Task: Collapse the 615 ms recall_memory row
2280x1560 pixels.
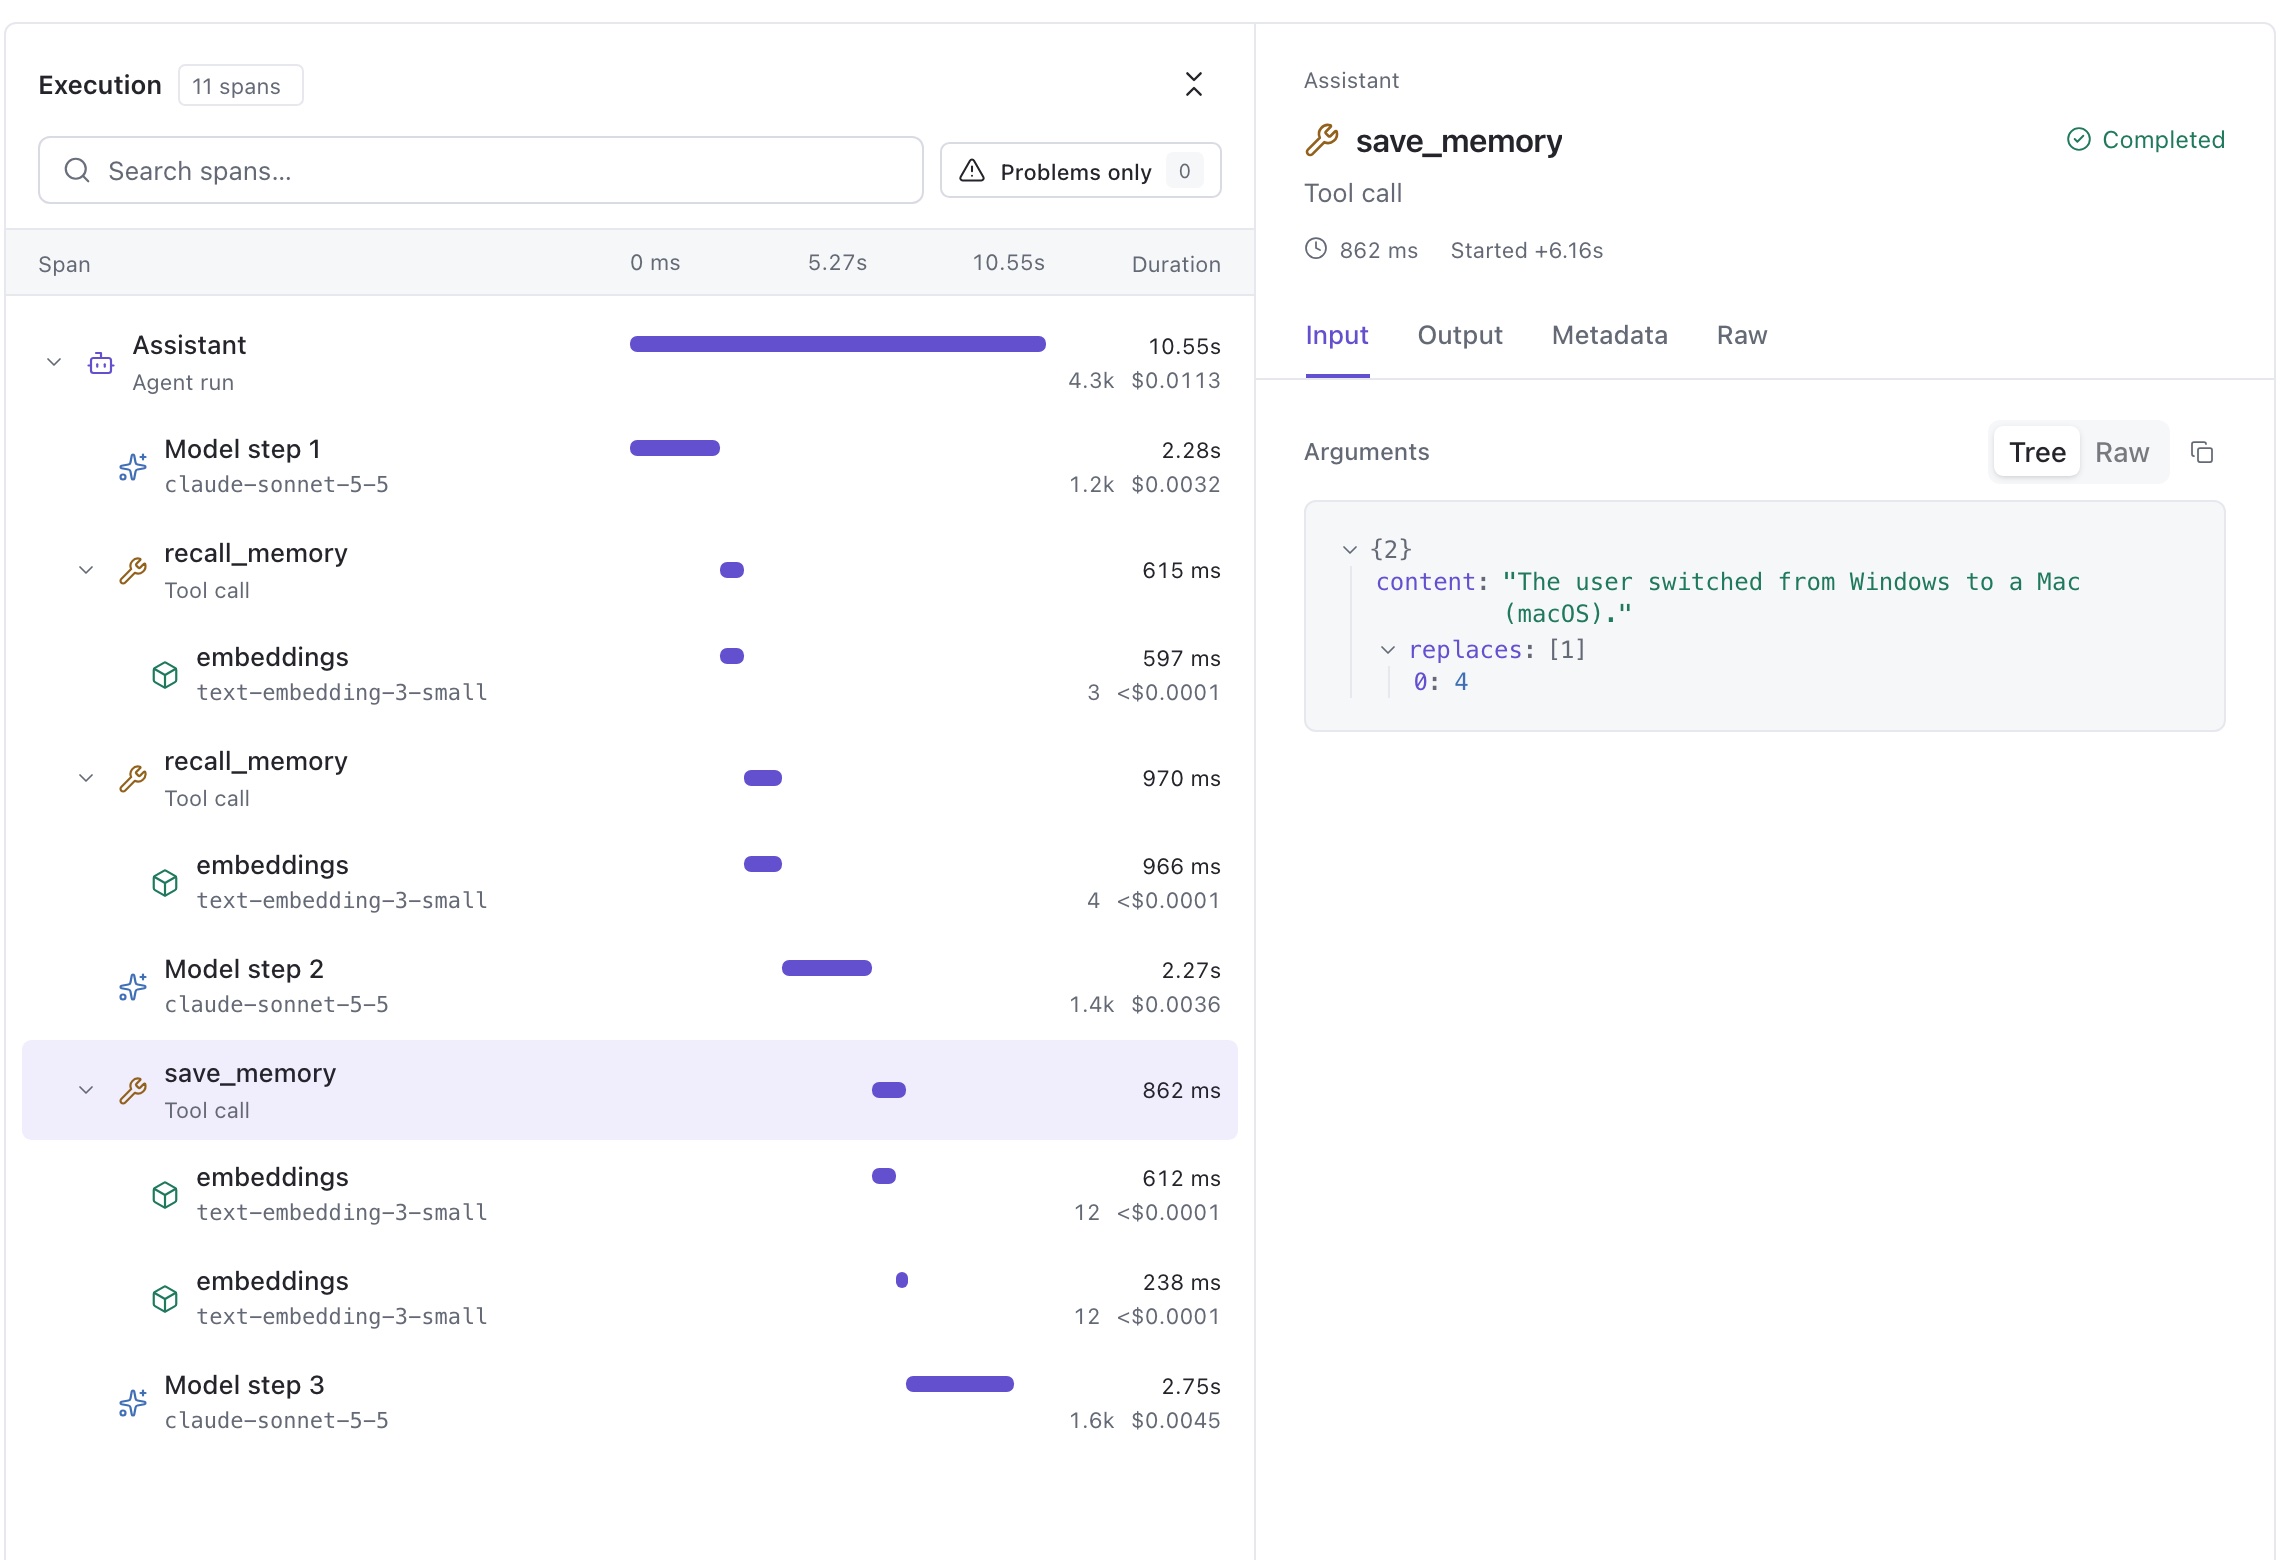Action: point(86,570)
